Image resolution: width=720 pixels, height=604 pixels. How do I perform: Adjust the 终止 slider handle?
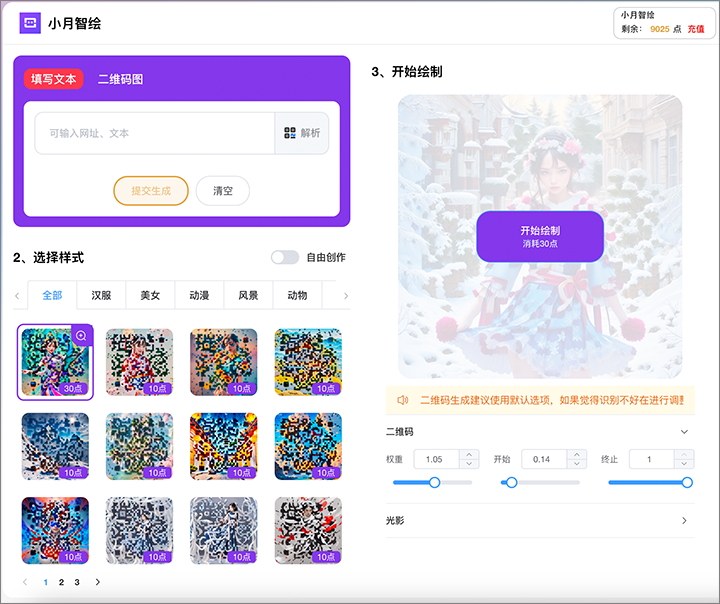click(x=687, y=482)
